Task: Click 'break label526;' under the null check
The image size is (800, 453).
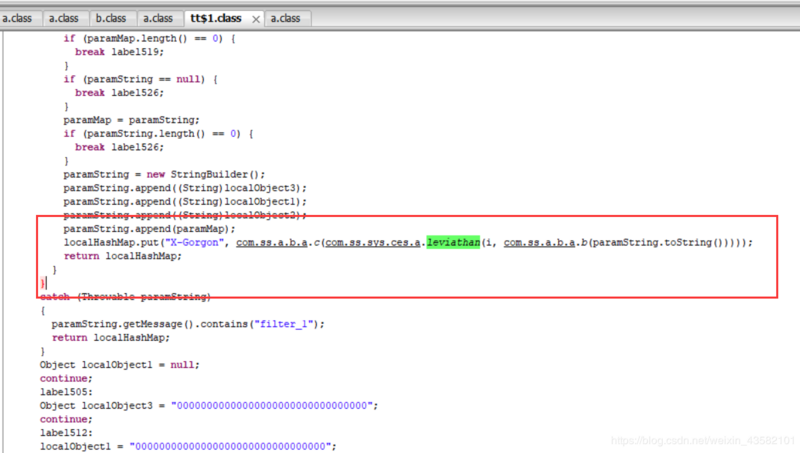Action: (x=119, y=93)
